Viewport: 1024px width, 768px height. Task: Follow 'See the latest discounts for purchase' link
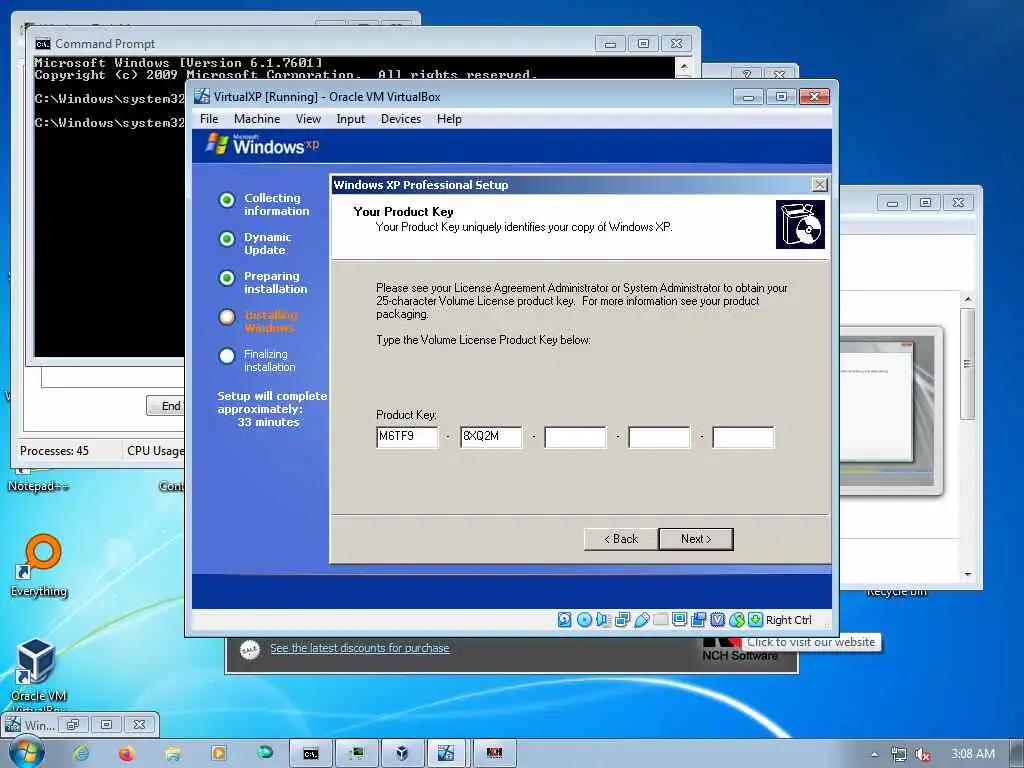[x=360, y=648]
